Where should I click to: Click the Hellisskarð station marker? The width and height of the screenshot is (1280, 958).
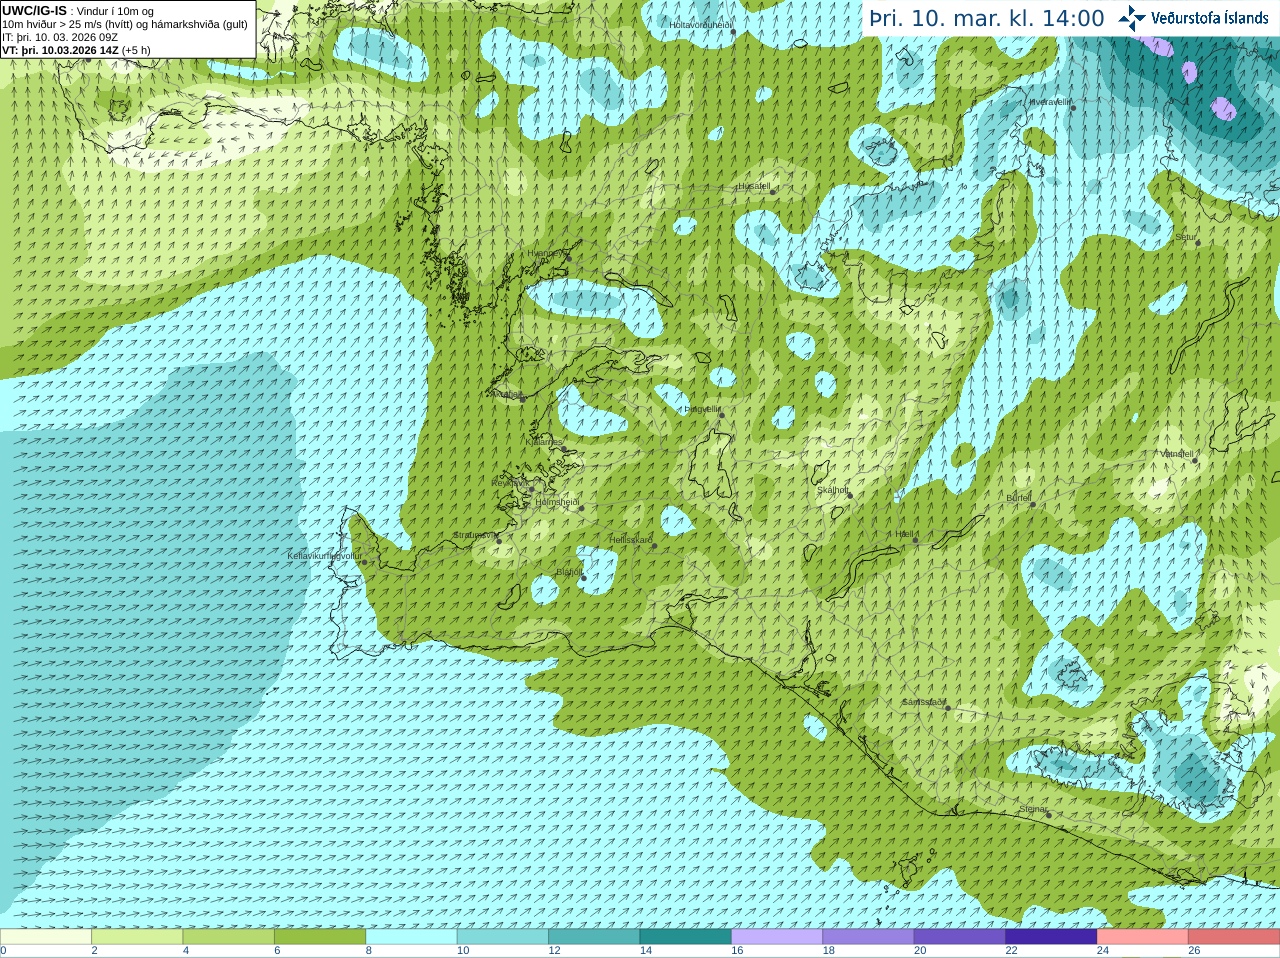tap(654, 546)
